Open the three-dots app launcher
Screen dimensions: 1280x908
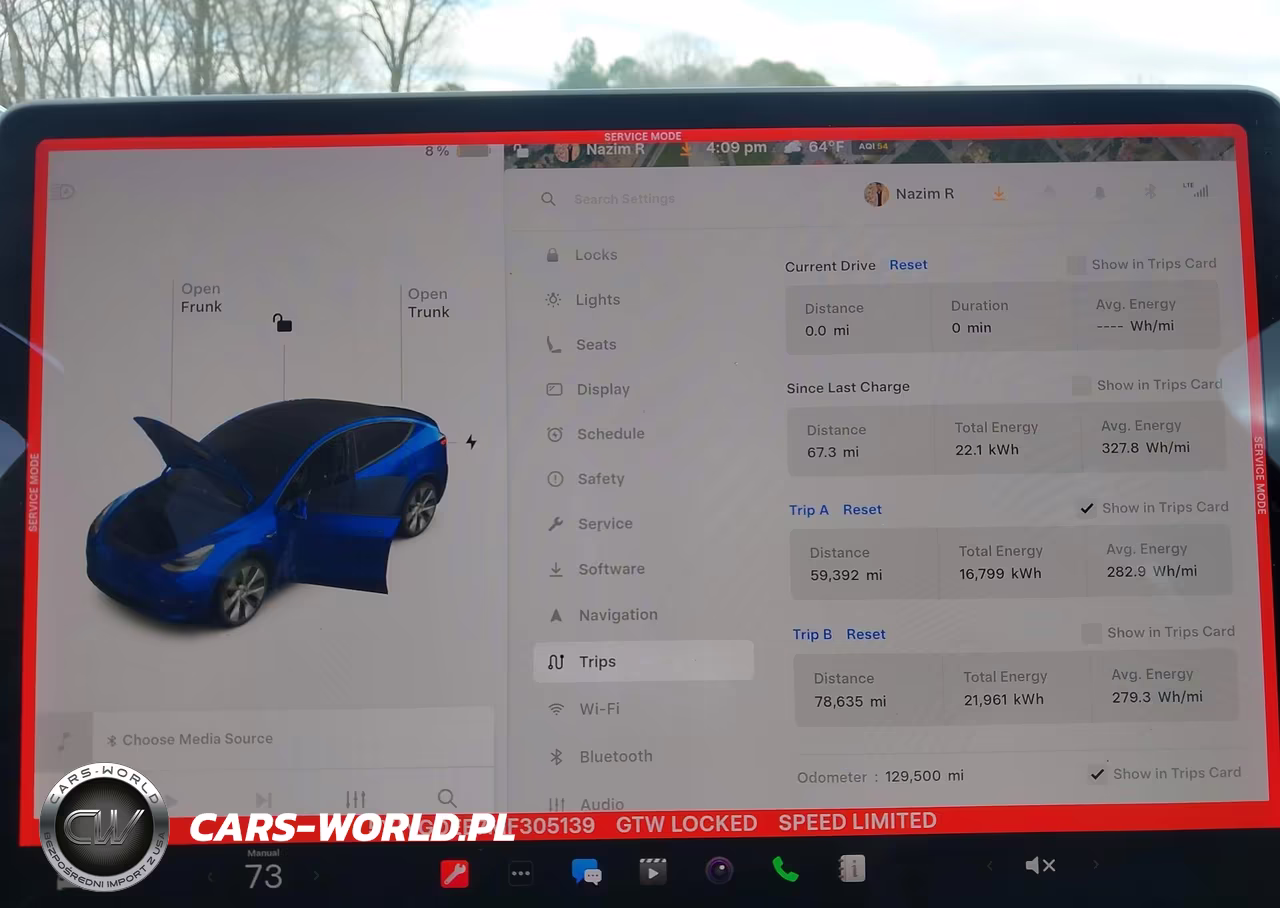tap(520, 873)
